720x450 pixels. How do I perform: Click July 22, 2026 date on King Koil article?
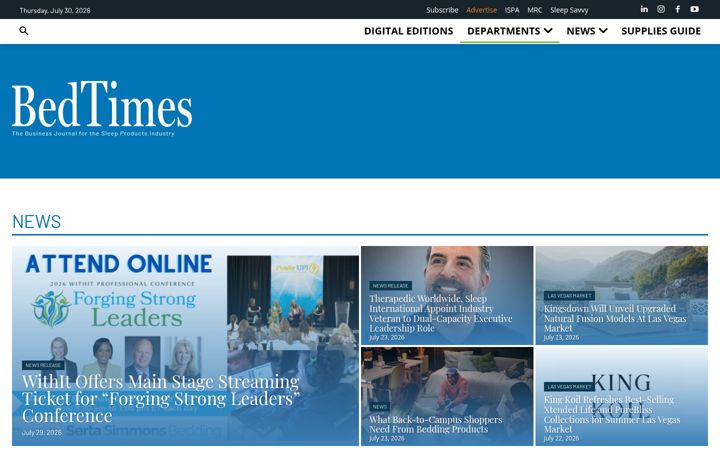562,439
